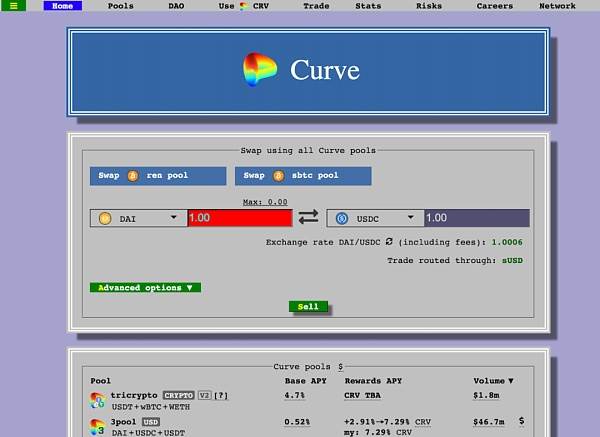Click the USD tag on 3pool
This screenshot has width=600, height=437.
tap(151, 422)
